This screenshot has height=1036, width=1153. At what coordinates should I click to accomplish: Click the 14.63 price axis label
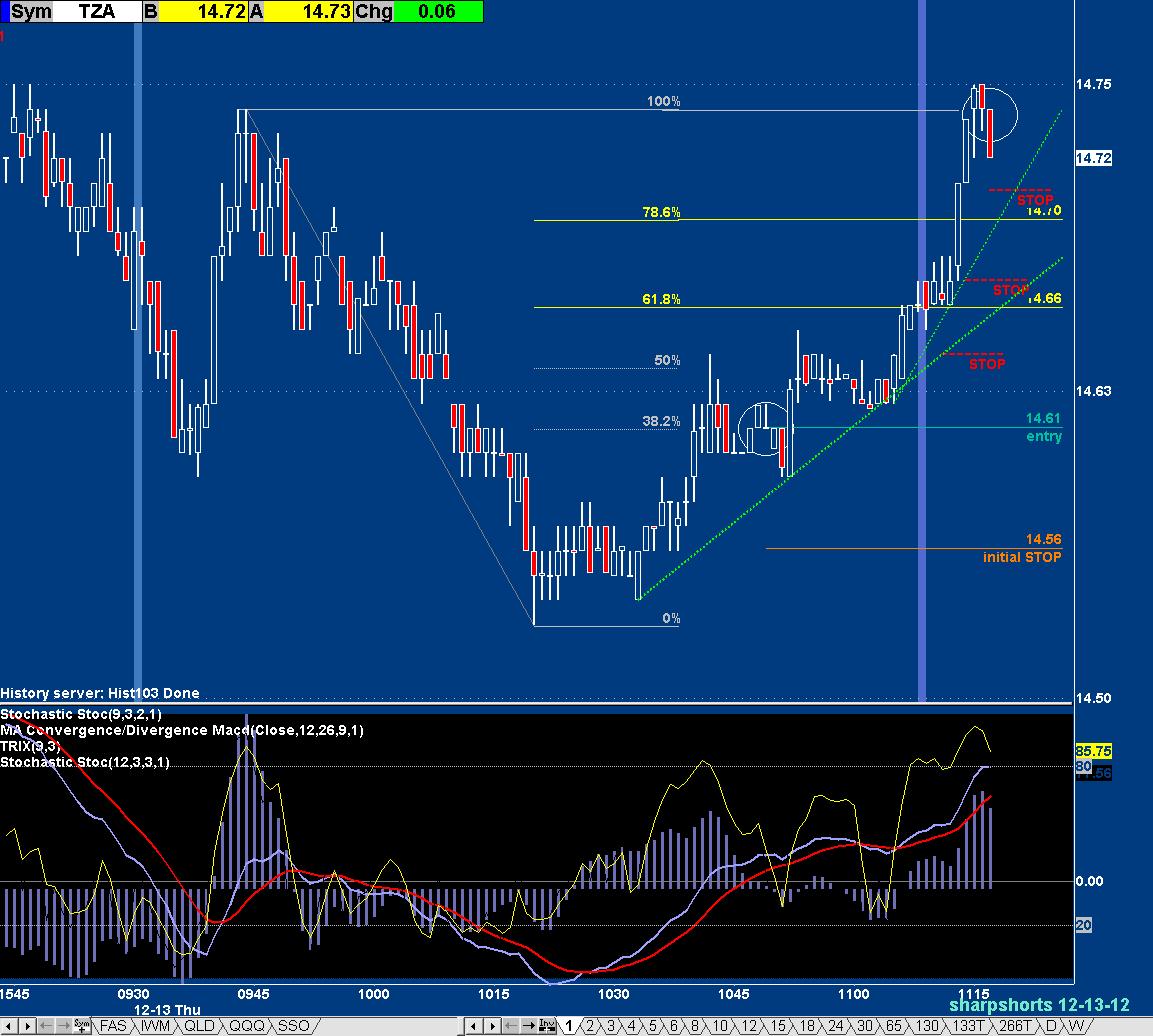1093,391
